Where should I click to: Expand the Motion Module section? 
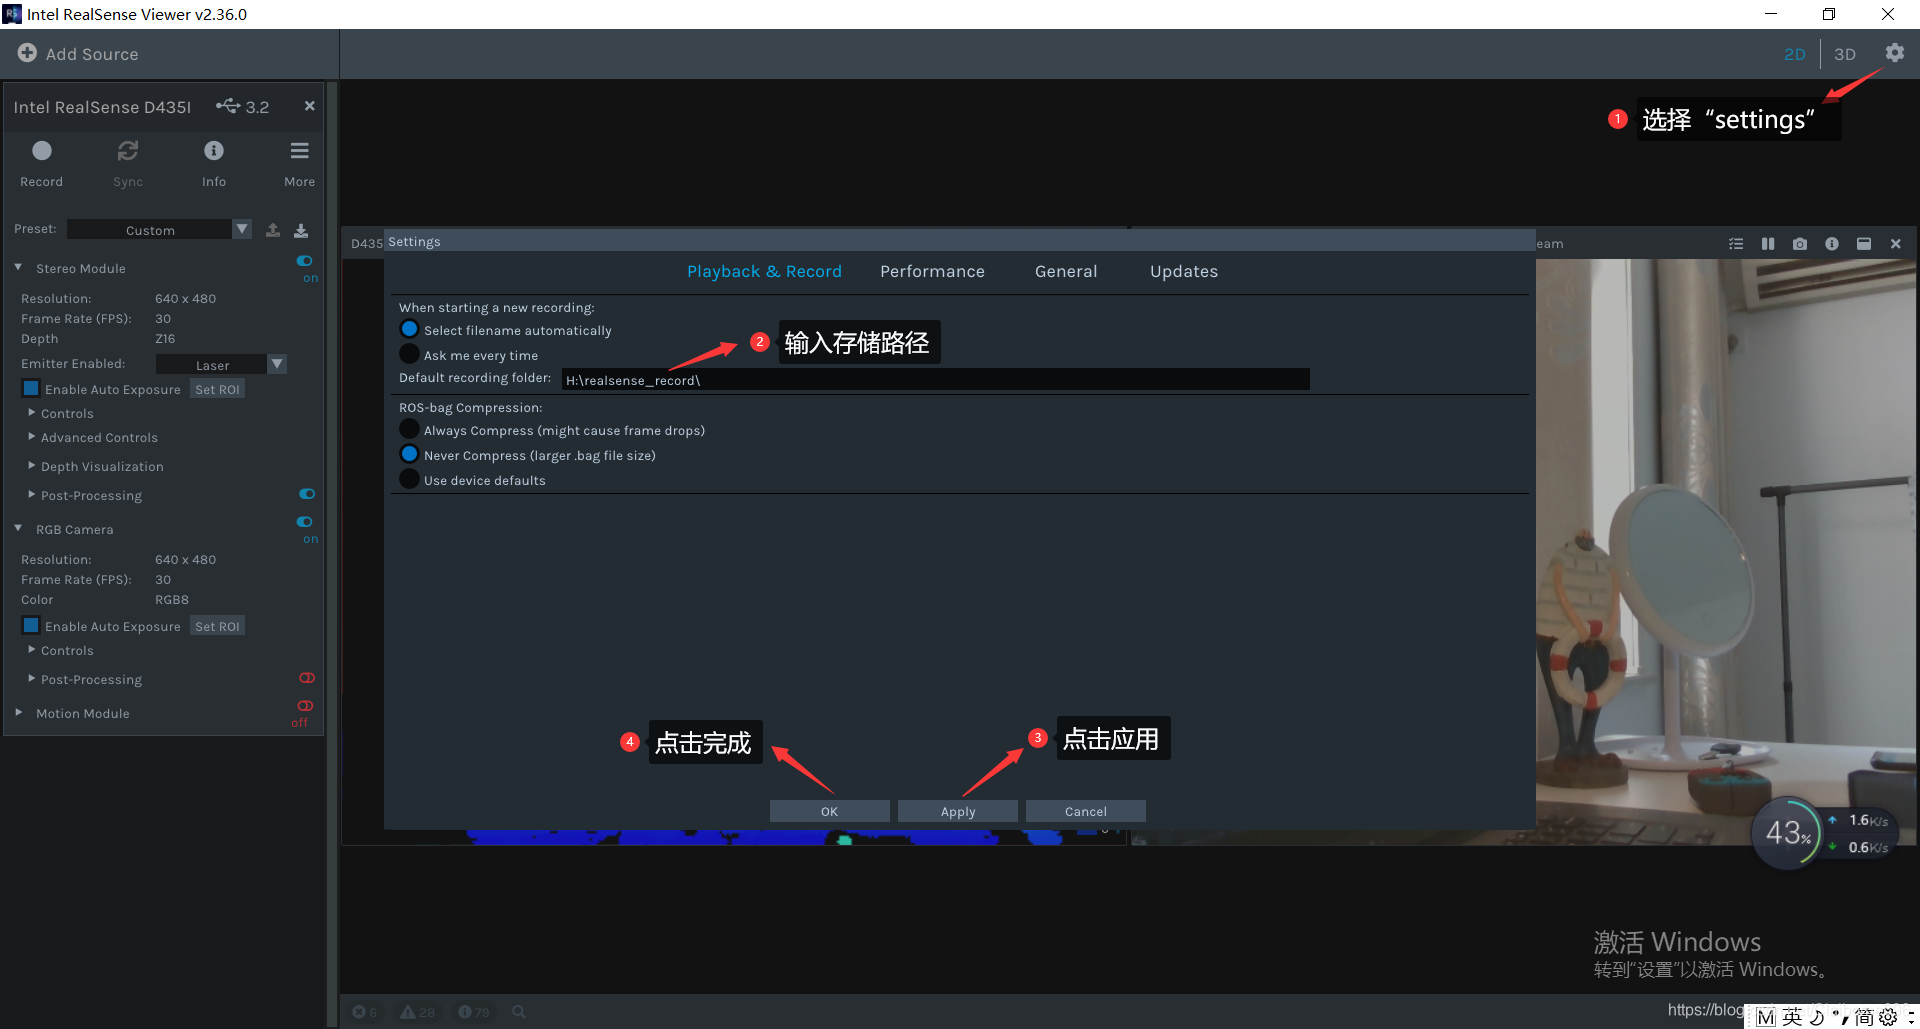point(18,712)
